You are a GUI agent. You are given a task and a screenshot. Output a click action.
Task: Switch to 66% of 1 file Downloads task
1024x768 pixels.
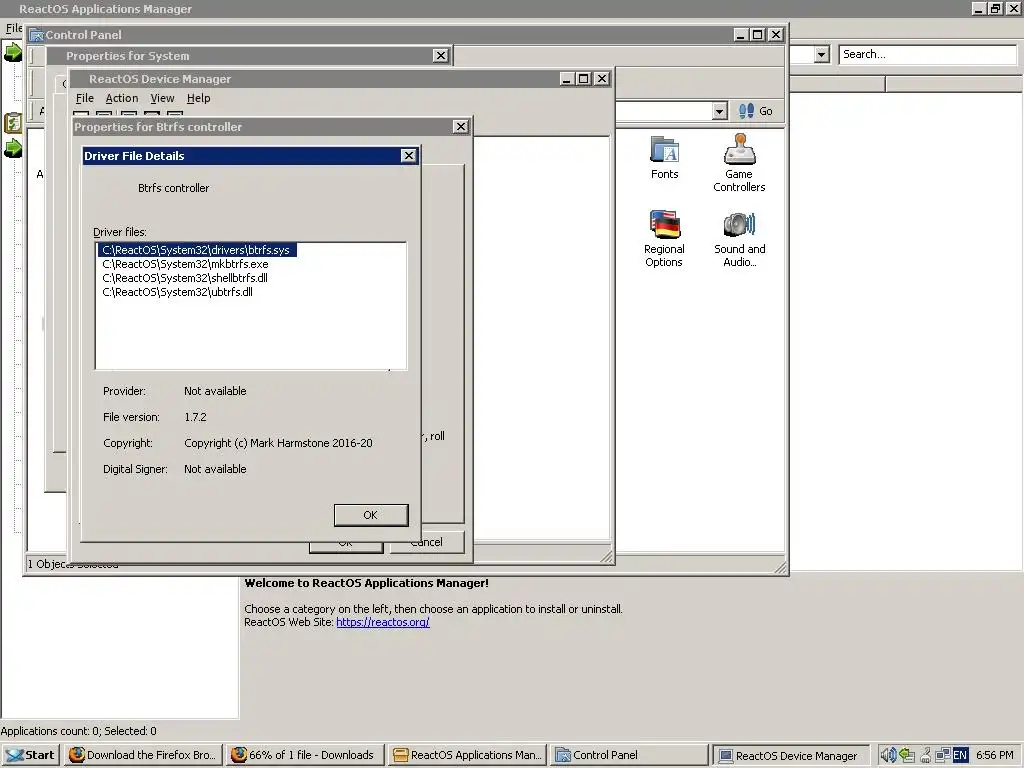coord(304,755)
